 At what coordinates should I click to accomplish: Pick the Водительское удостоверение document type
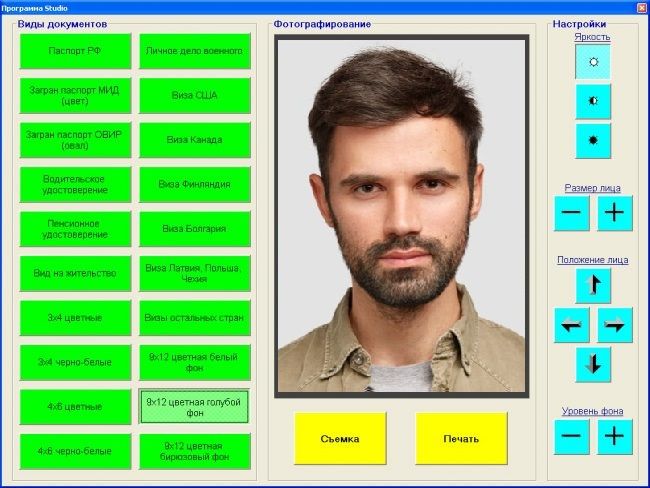(x=75, y=184)
